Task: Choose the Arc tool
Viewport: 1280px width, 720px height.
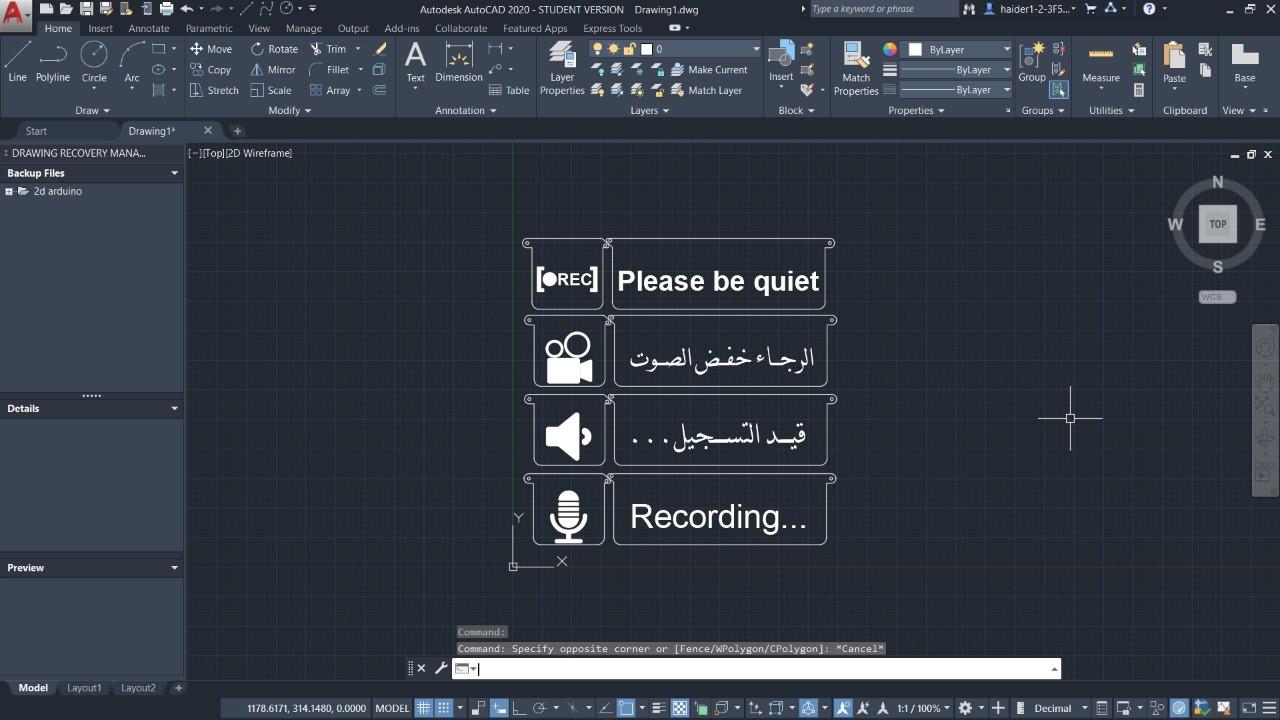Action: click(x=132, y=62)
